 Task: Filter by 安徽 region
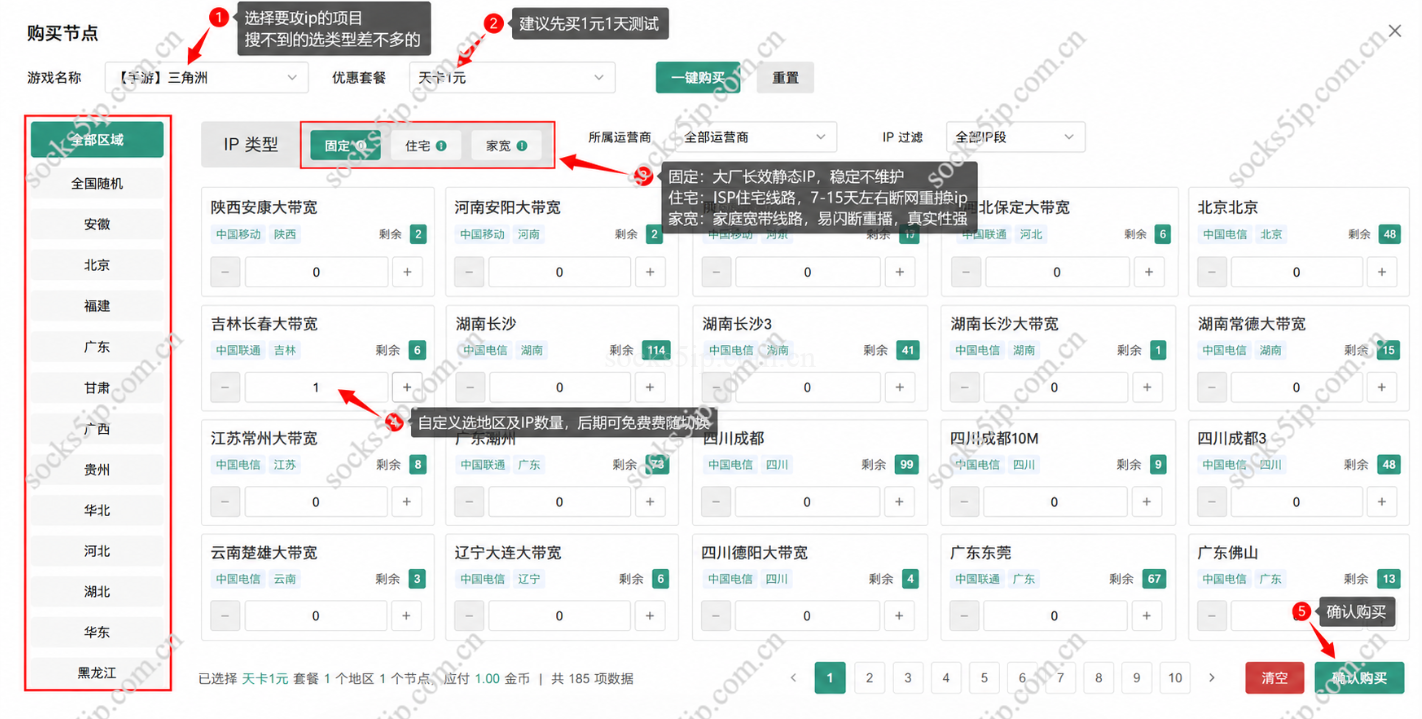[97, 225]
